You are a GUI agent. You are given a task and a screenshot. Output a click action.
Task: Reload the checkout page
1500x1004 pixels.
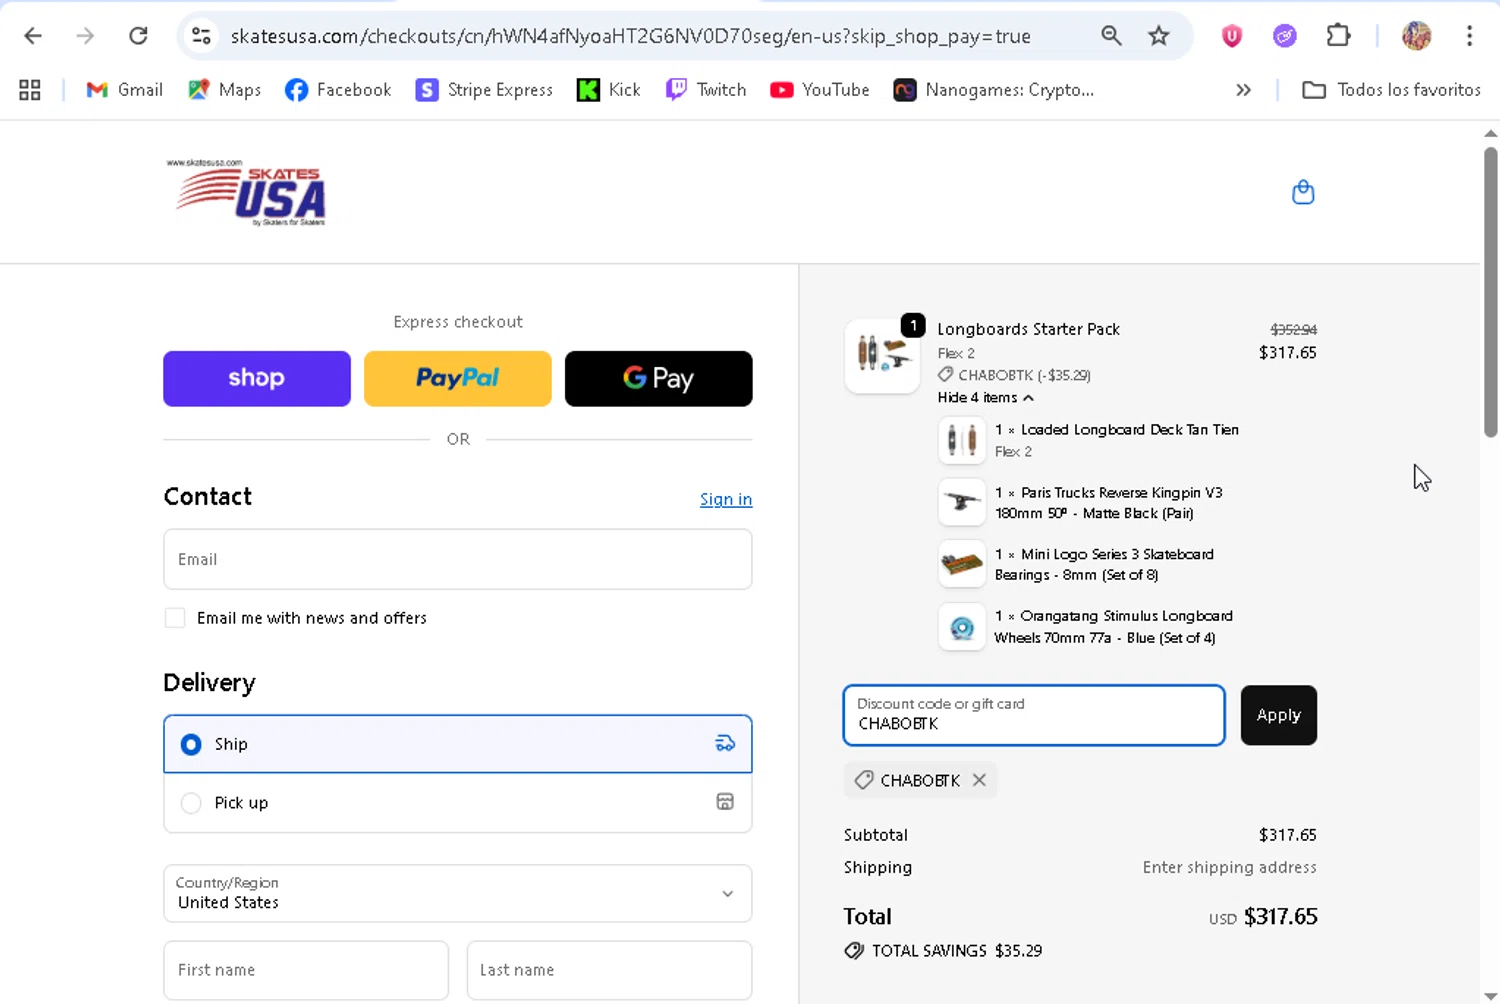(x=138, y=36)
